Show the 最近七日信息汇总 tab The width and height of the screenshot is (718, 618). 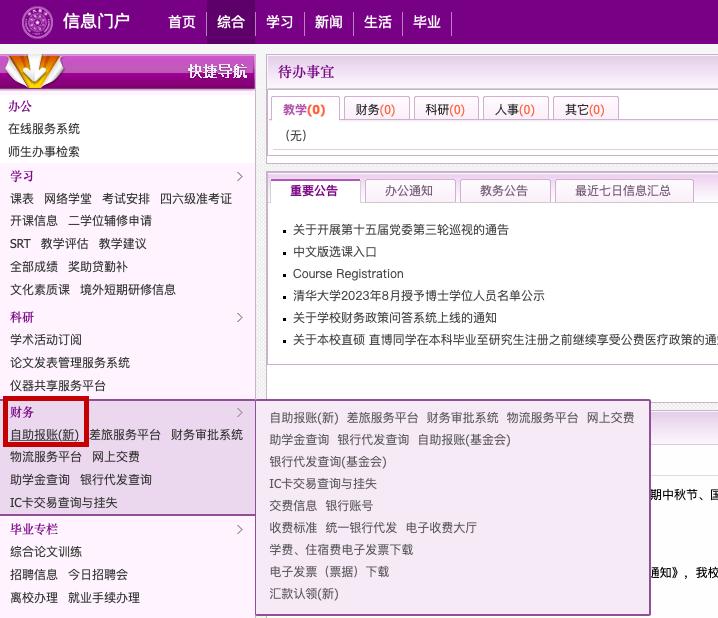(x=622, y=190)
